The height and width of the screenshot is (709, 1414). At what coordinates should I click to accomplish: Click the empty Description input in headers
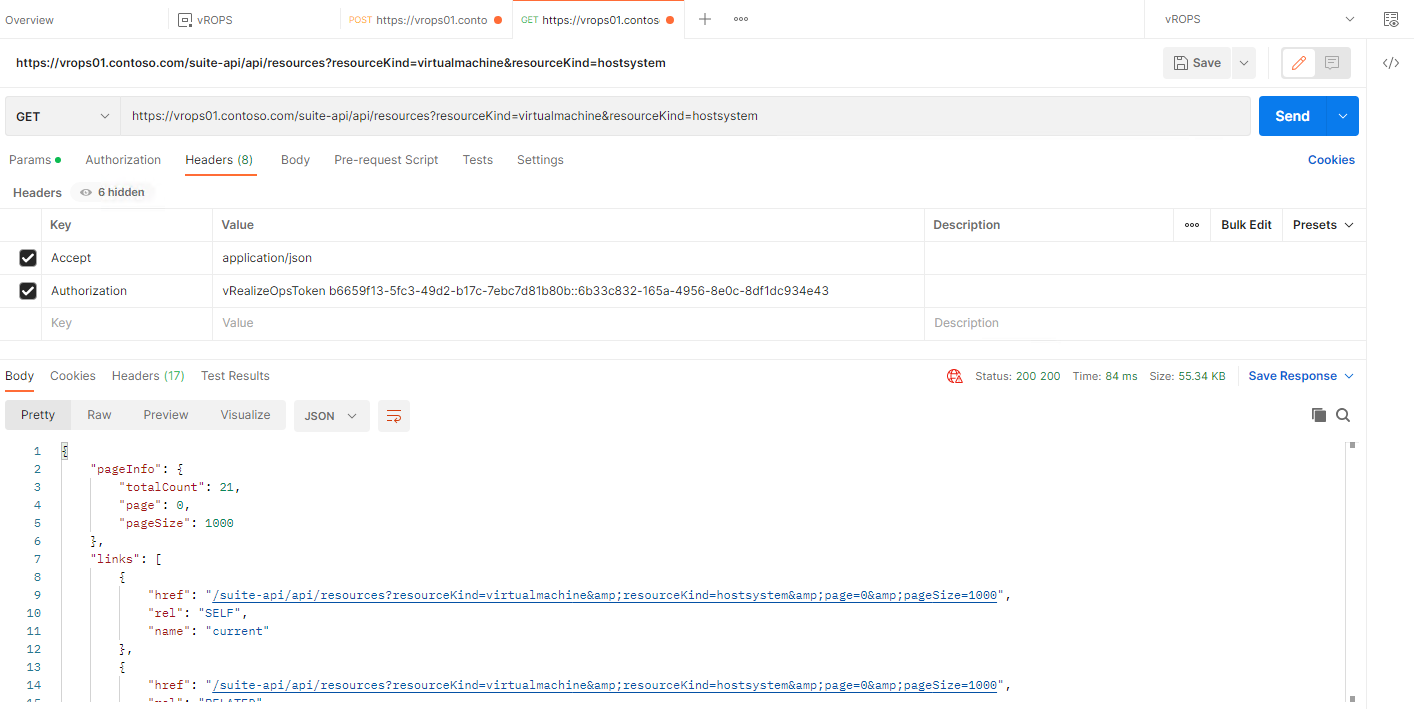pyautogui.click(x=1145, y=323)
